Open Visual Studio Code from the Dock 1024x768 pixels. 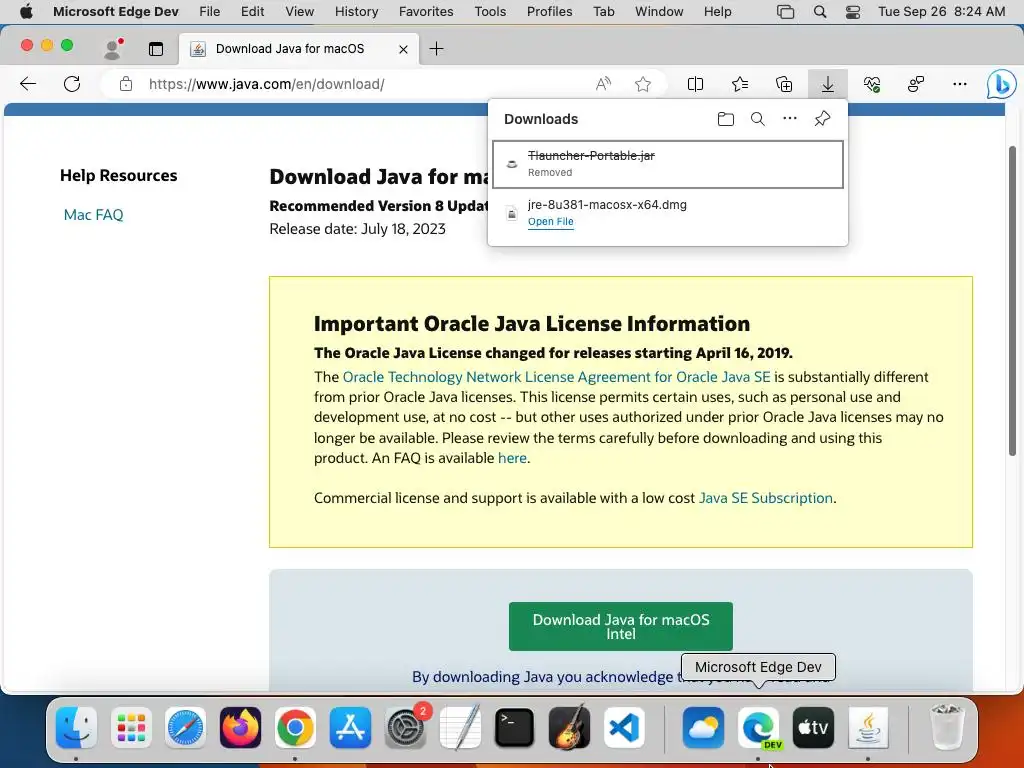(x=624, y=727)
